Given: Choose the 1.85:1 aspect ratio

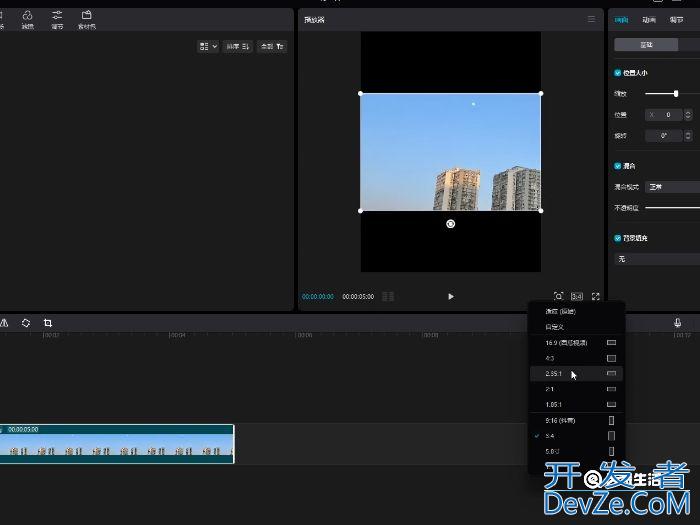Looking at the screenshot, I should (576, 404).
